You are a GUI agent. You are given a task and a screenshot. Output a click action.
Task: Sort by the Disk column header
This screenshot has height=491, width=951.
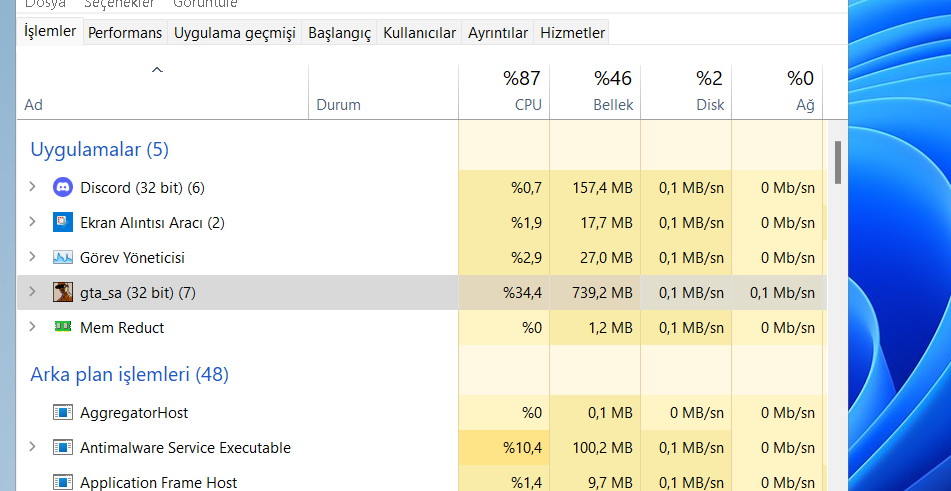point(686,91)
